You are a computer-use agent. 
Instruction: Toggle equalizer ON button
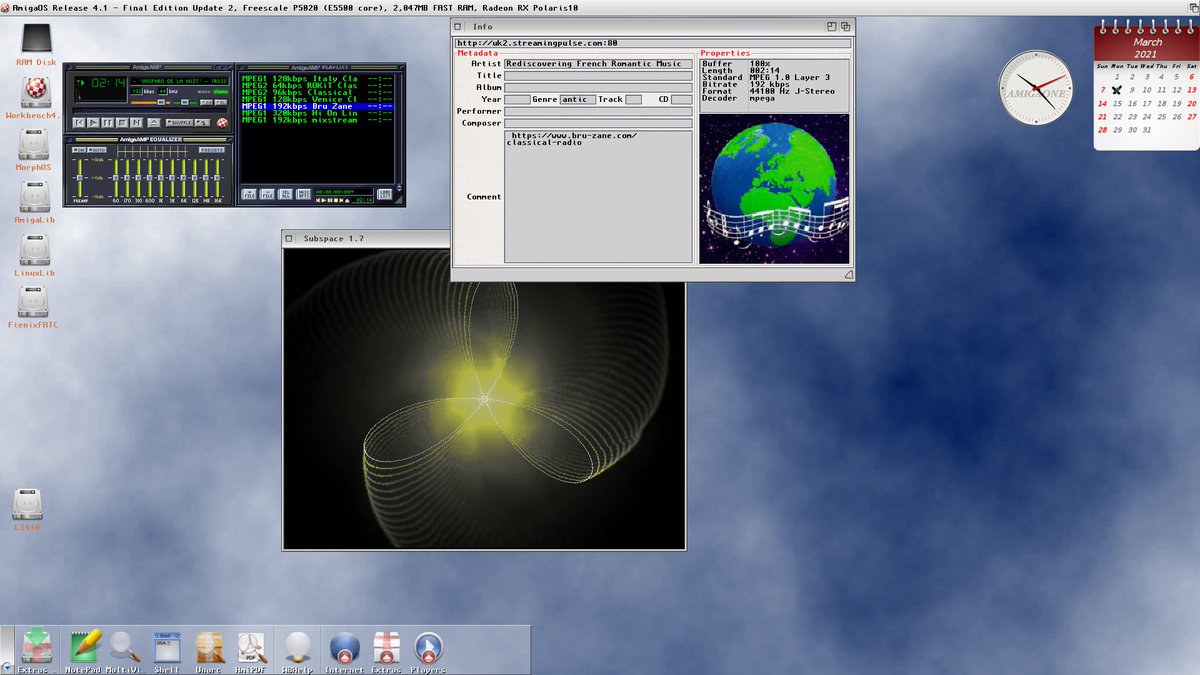[x=79, y=150]
